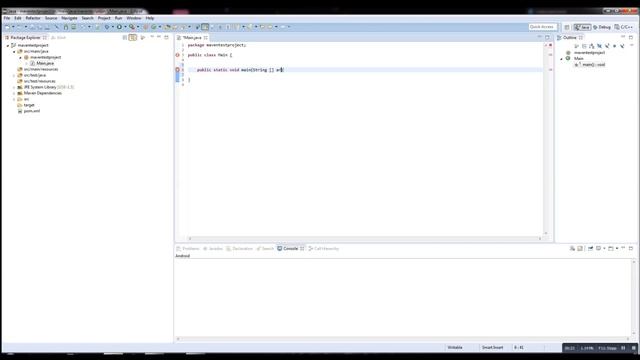Click the External Tools run icon
640x360 pixels.
point(132,27)
